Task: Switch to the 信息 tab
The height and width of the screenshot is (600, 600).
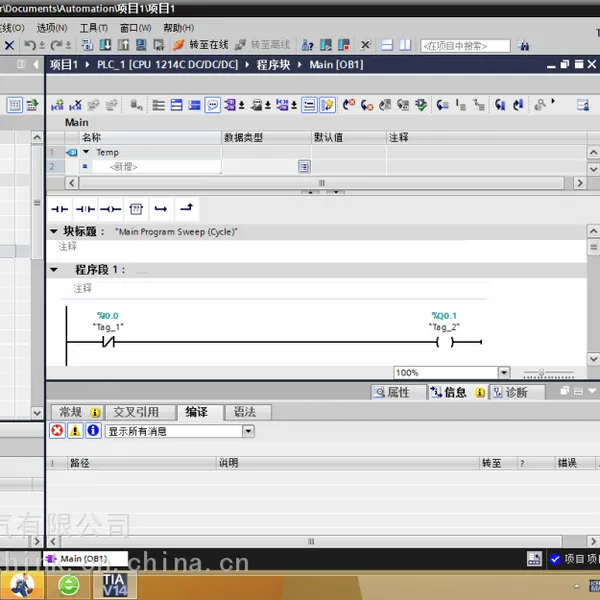Action: (x=457, y=392)
